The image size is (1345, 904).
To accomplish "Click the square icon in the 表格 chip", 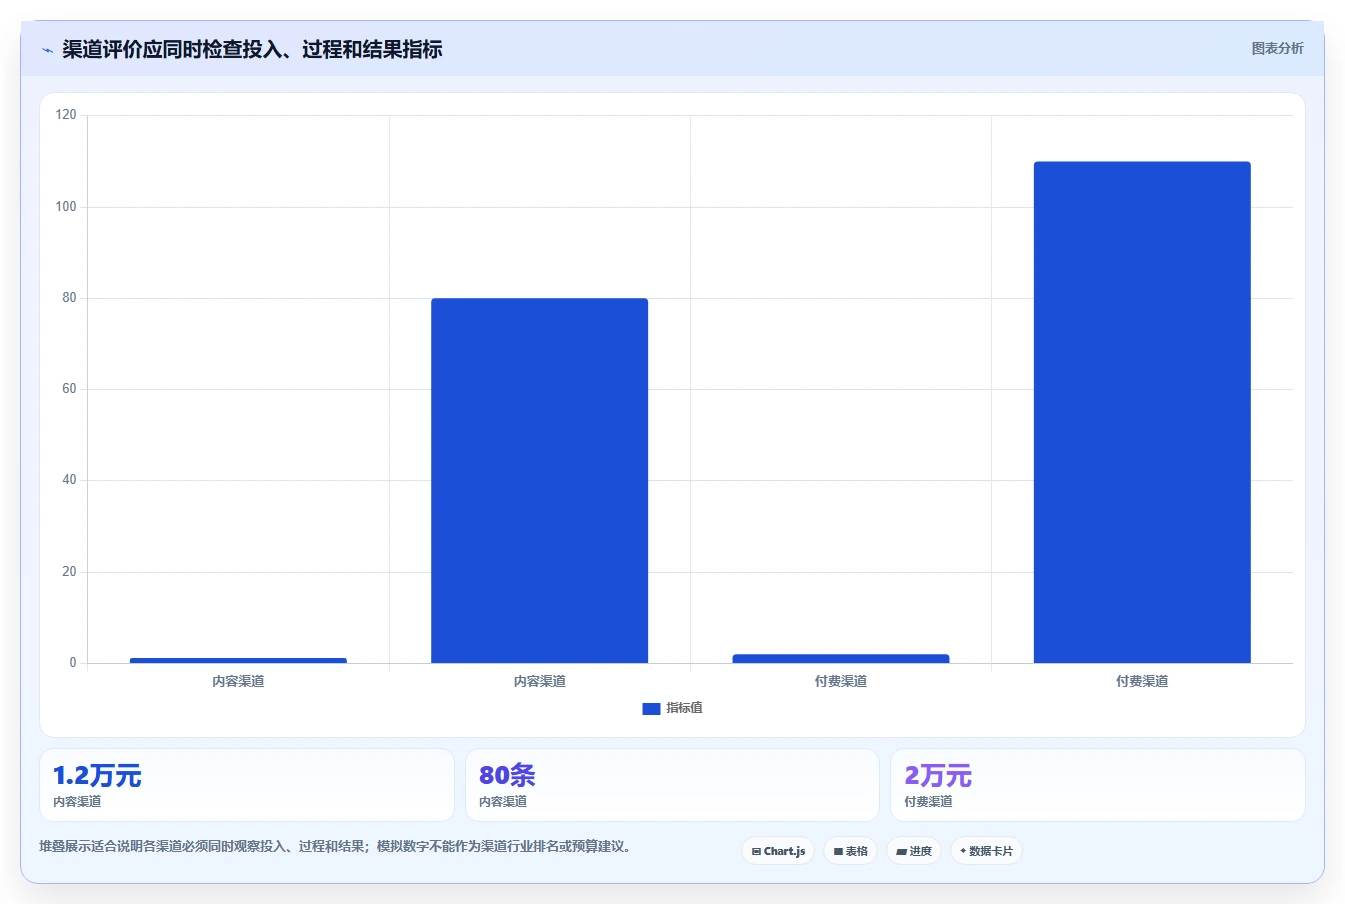I will click(x=838, y=852).
